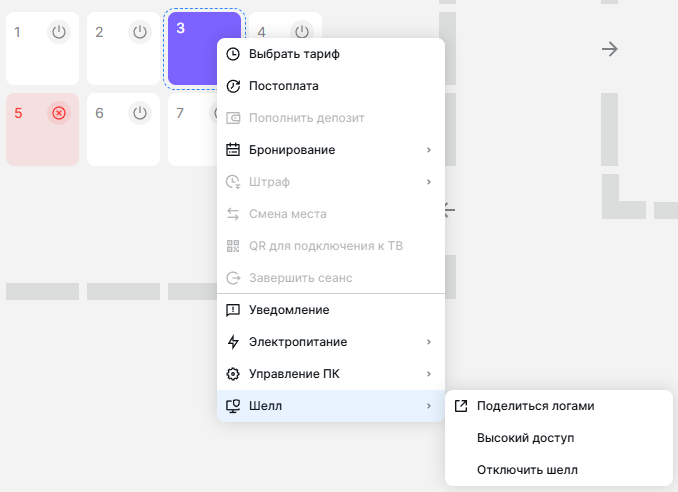
Task: Select 'Высокий доступ' submenu option
Action: [x=559, y=438]
